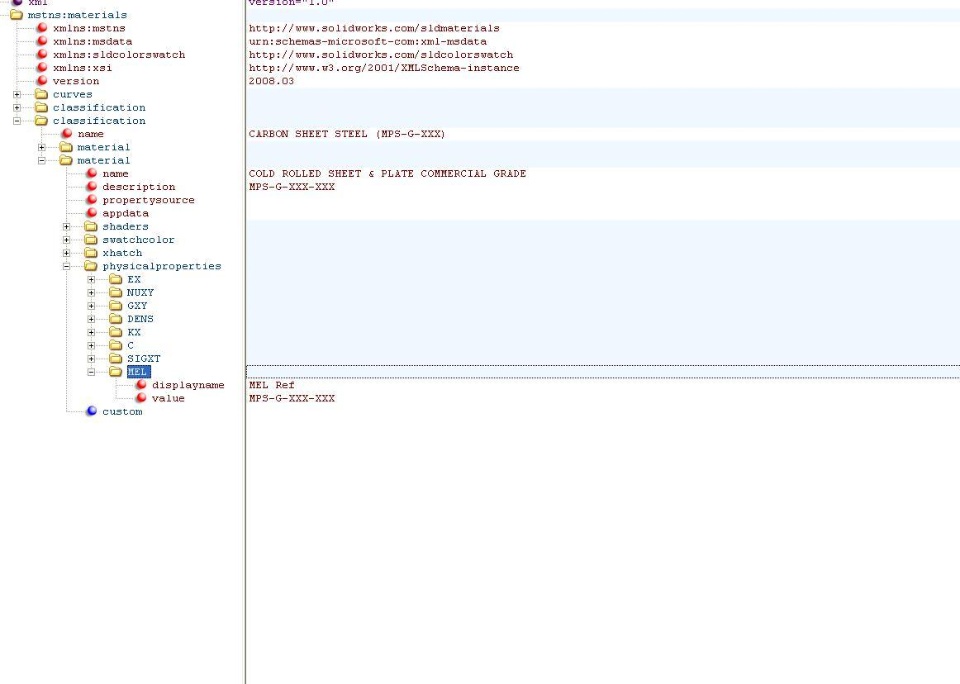Select the name node beside CARBON SHEET STEEL

[91, 134]
